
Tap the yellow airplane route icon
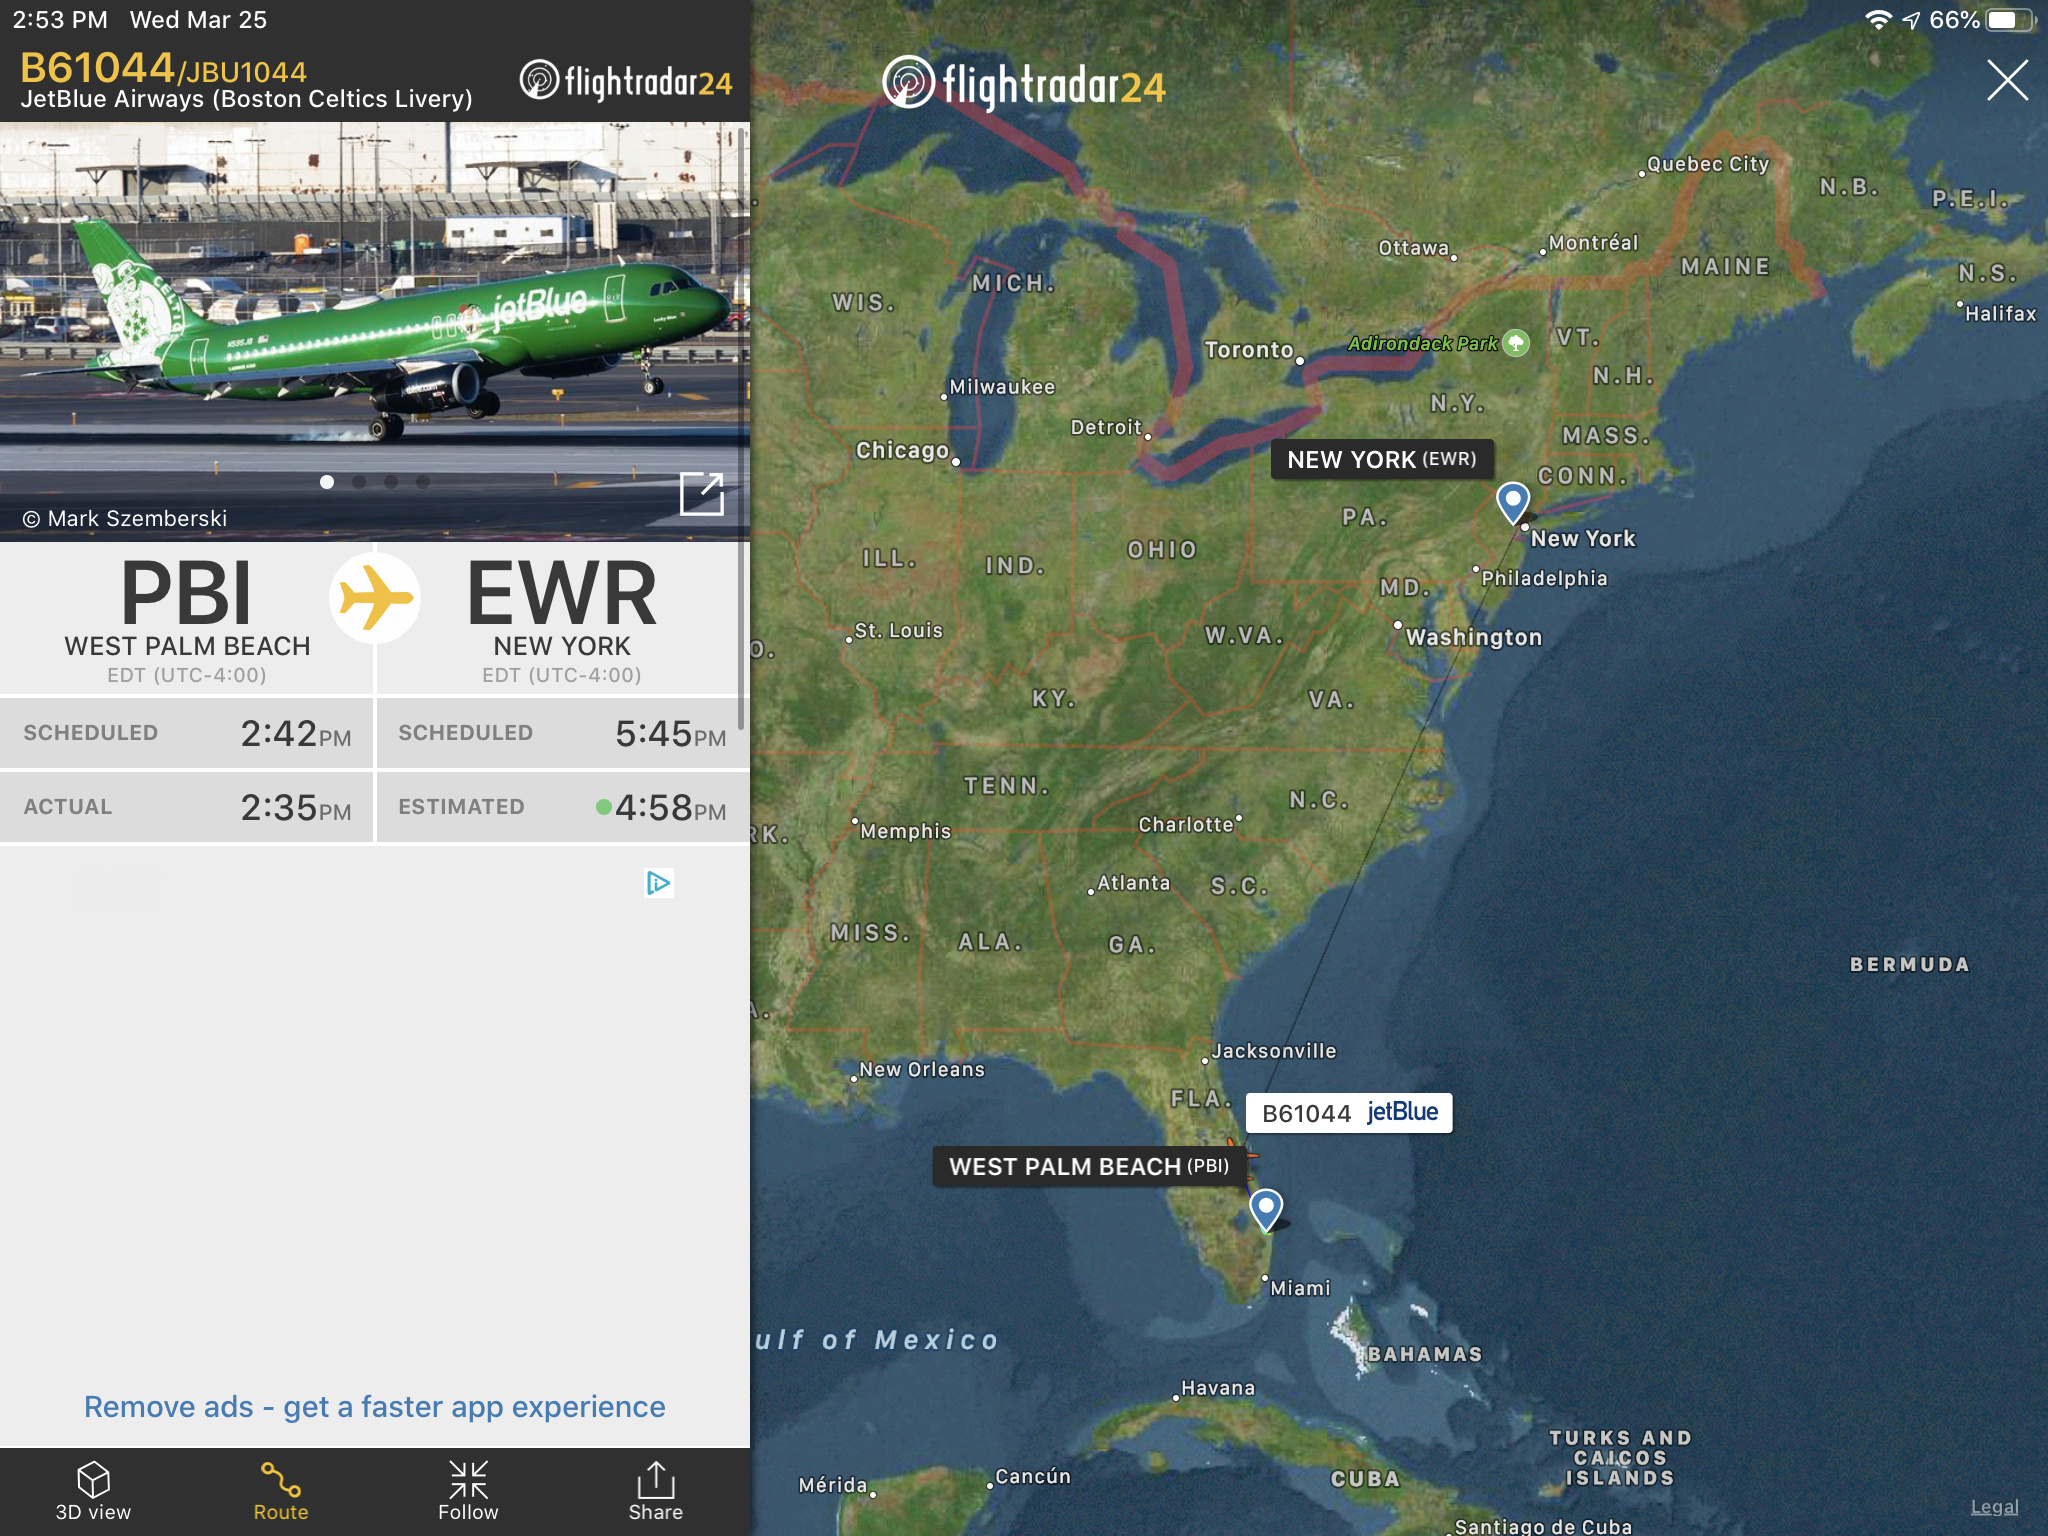[x=375, y=597]
